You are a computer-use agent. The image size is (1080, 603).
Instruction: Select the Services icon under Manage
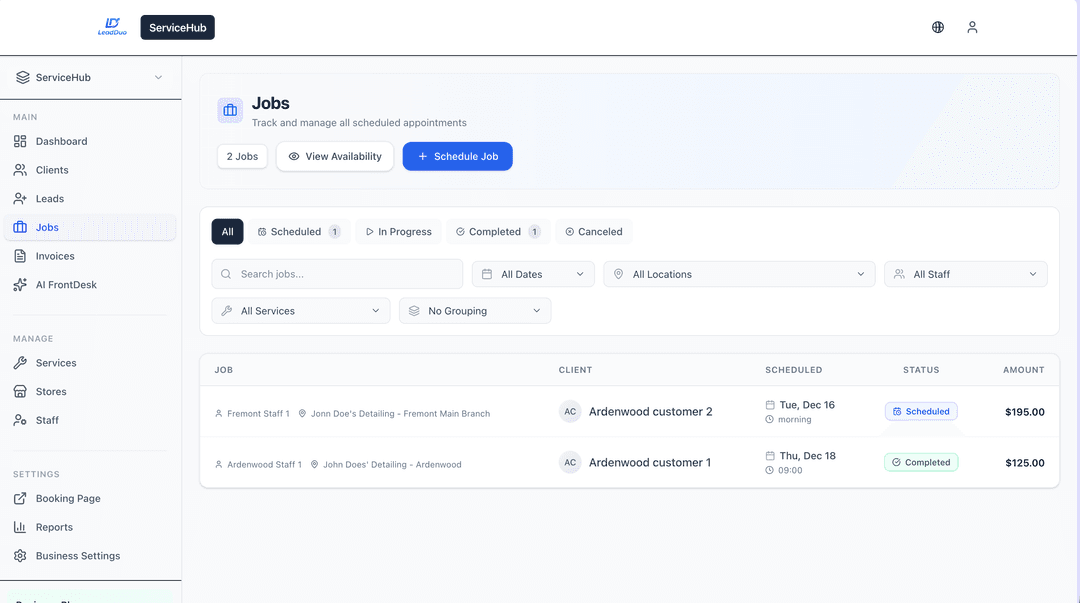(22, 362)
